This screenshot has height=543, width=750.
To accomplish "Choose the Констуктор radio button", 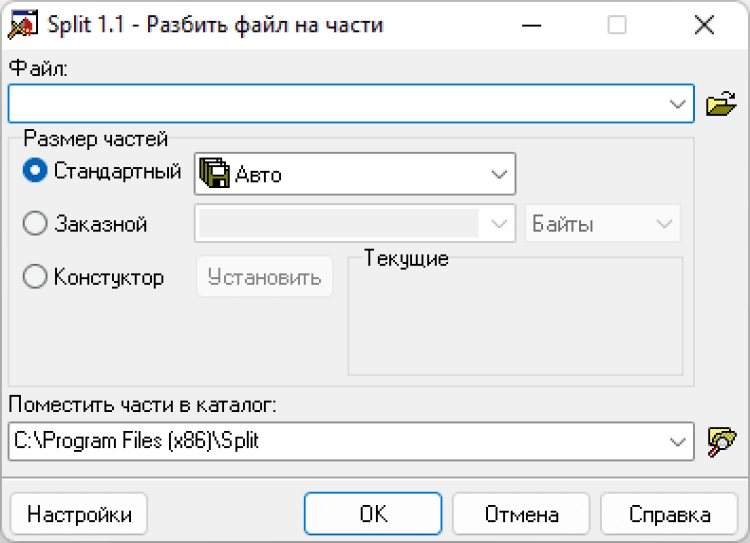I will pos(35,277).
